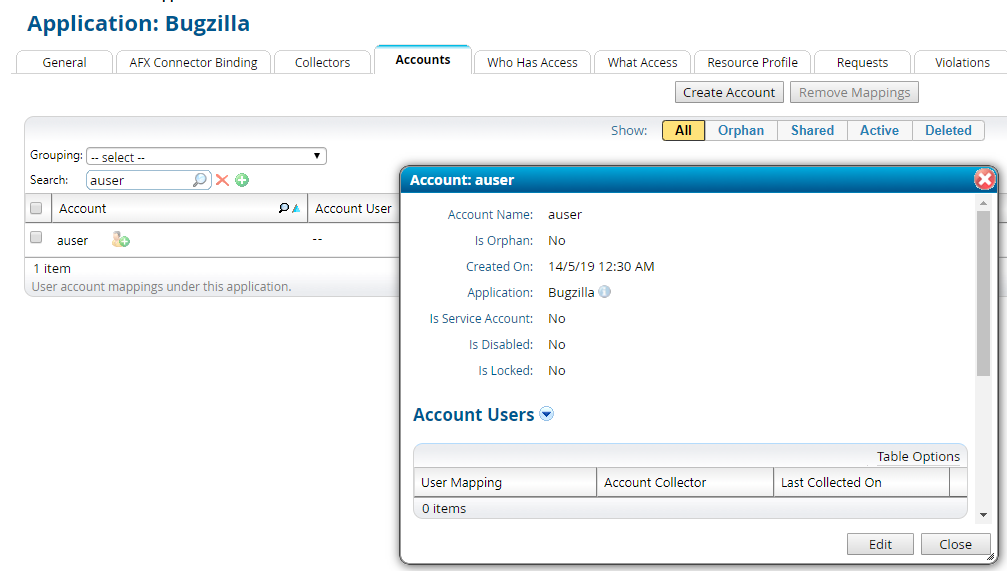This screenshot has width=1007, height=571.
Task: Close the Account: auser dialog with the red X
Action: click(x=984, y=180)
